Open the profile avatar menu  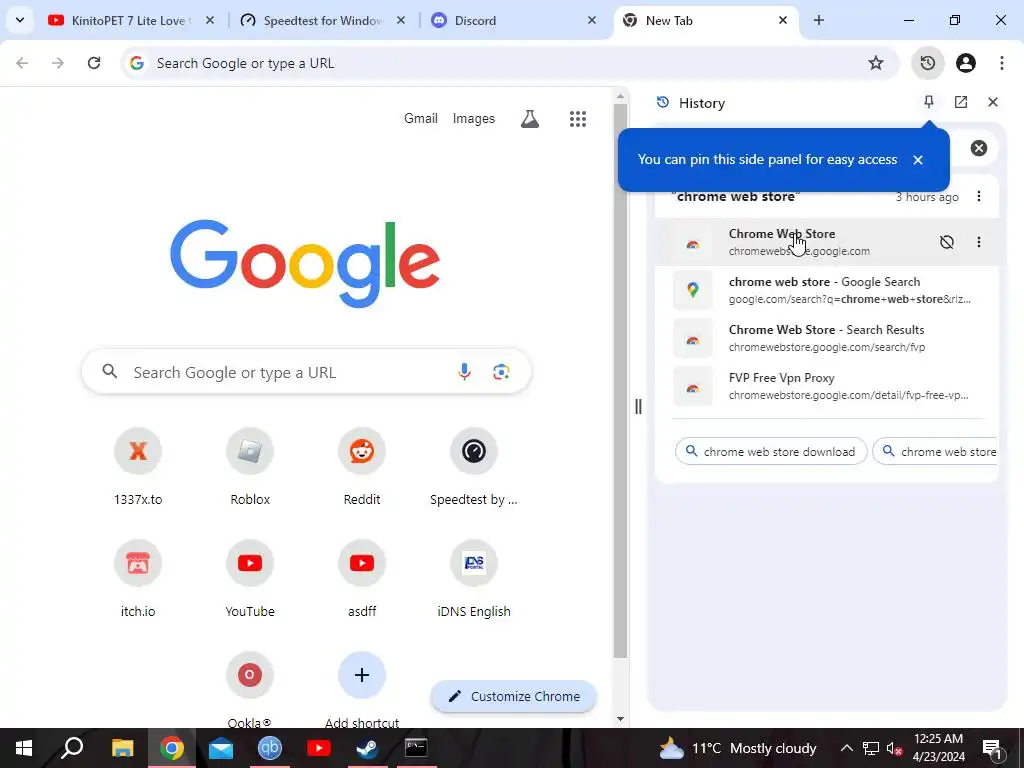966,63
